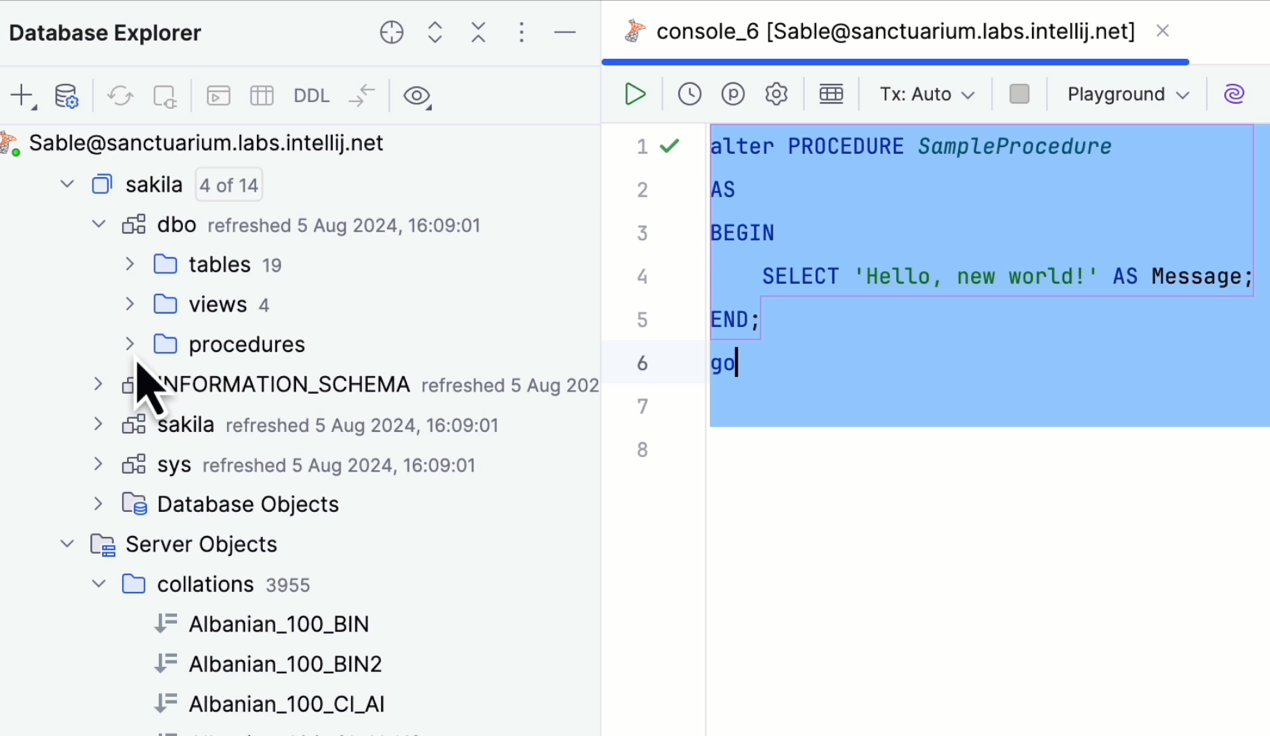Click the New (plus) icon in Database Explorer
The height and width of the screenshot is (736, 1270).
(22, 96)
